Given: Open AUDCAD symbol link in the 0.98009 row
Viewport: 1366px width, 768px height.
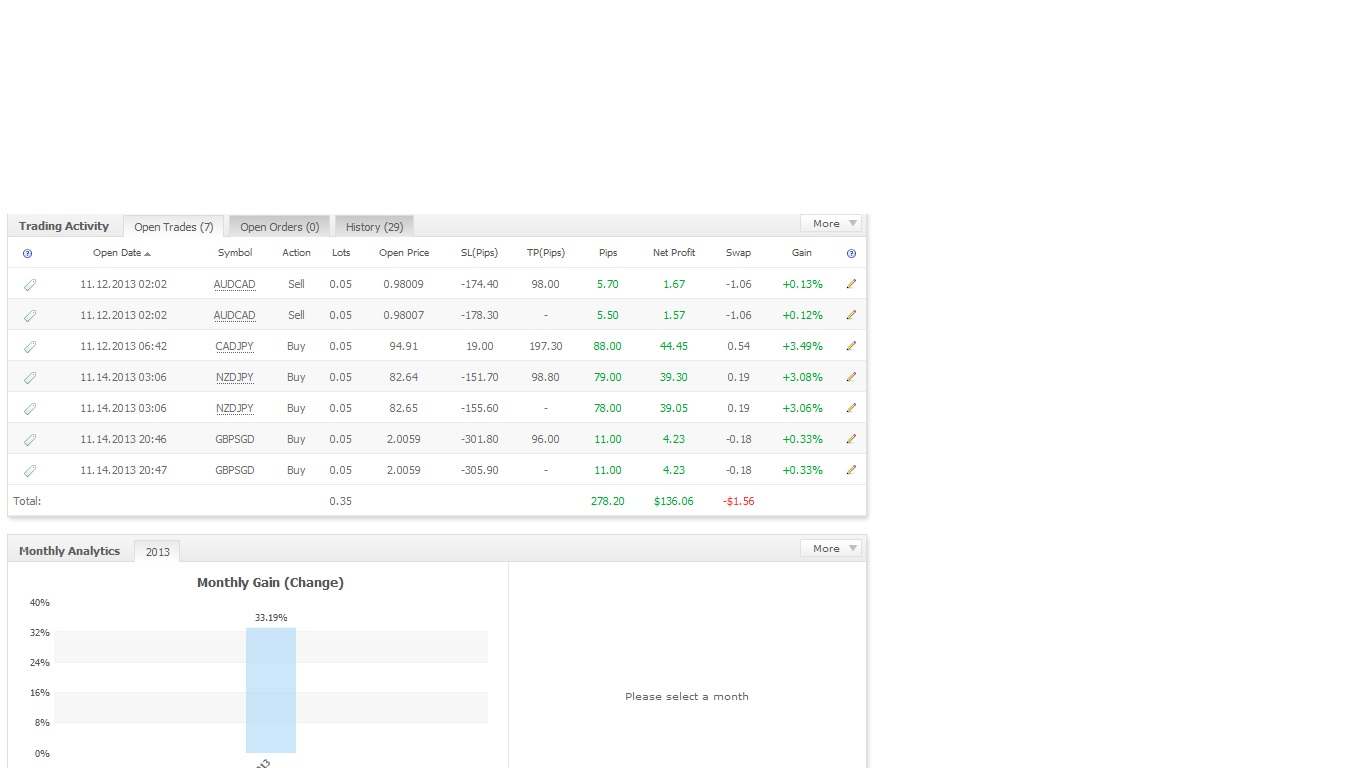Looking at the screenshot, I should click(x=235, y=284).
